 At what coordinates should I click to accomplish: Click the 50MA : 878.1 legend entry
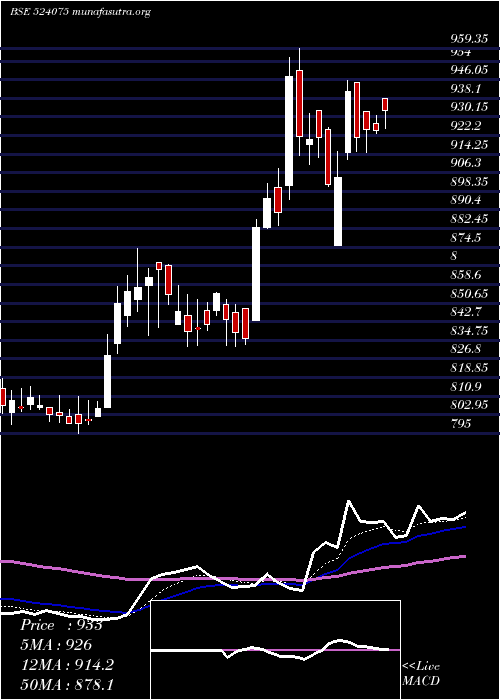coord(67,685)
